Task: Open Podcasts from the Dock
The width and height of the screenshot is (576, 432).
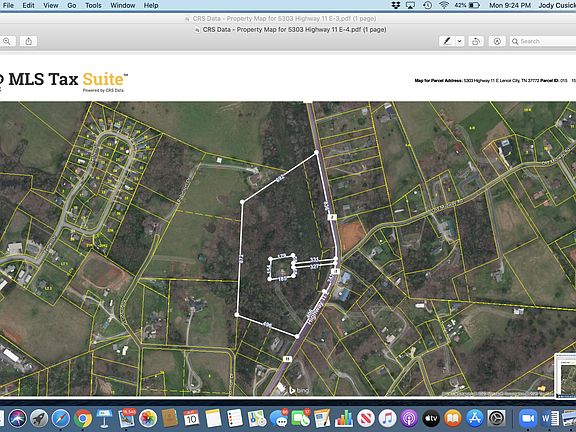Action: point(409,418)
